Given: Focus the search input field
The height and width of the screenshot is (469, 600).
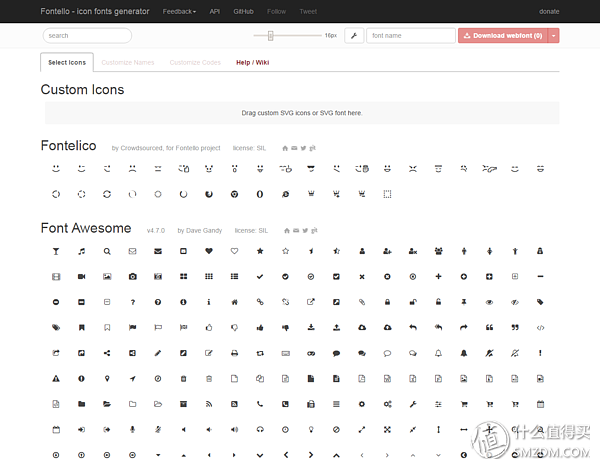Looking at the screenshot, I should click(x=87, y=36).
